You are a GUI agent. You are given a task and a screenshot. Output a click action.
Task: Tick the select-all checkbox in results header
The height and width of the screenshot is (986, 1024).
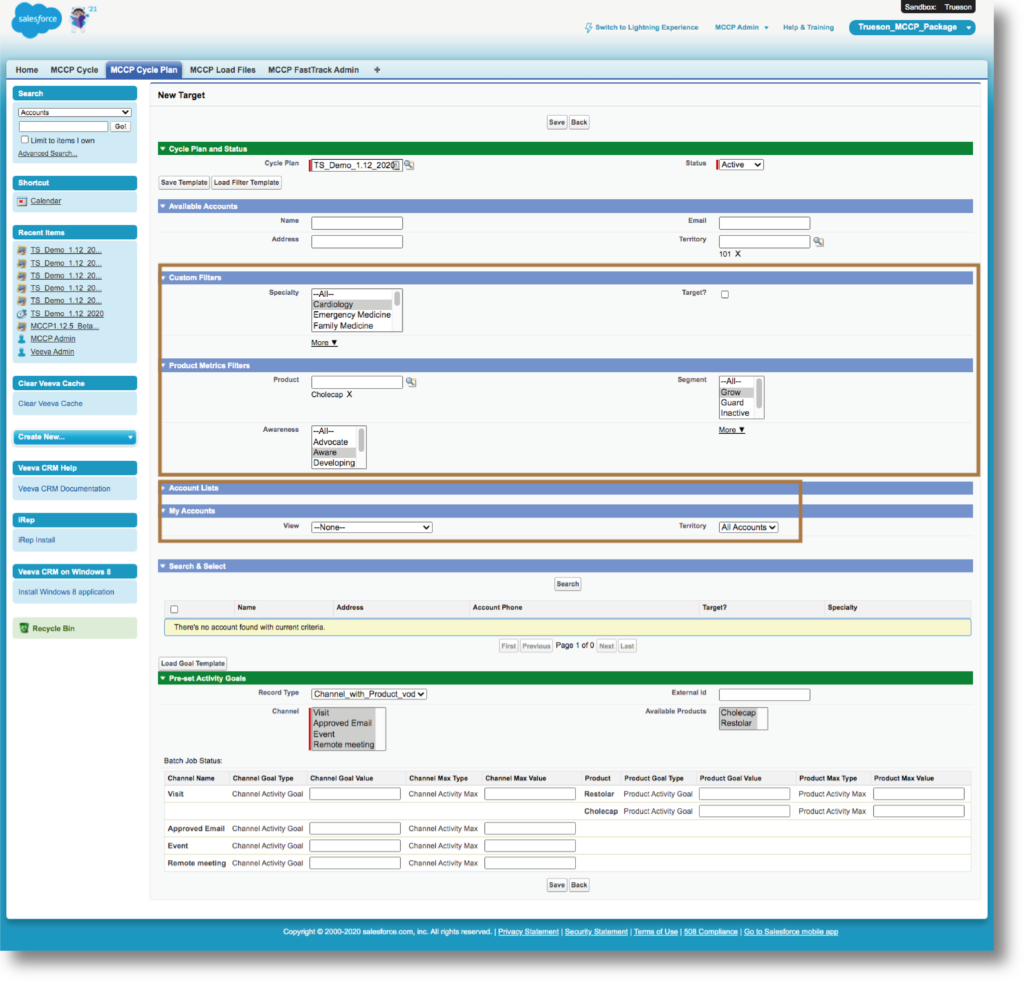pos(174,609)
